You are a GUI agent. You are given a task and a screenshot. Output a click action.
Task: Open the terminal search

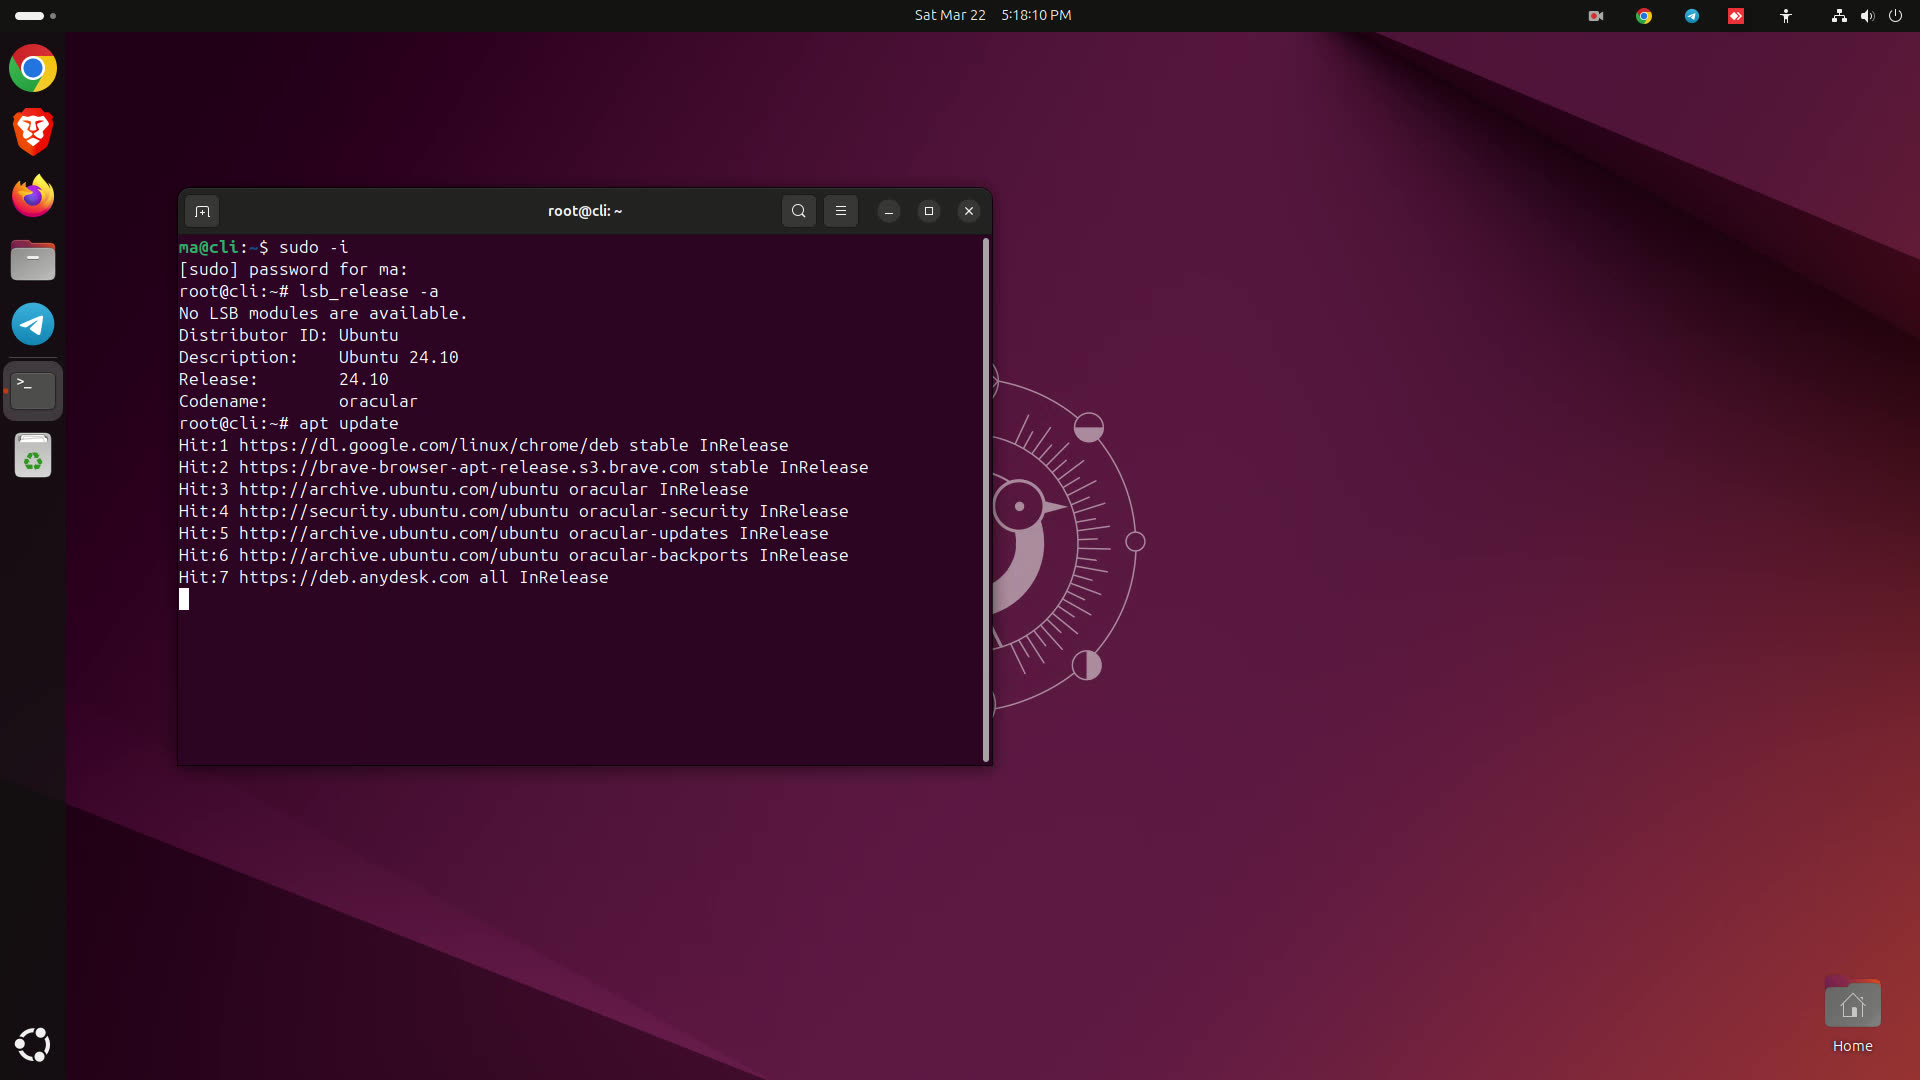(x=798, y=211)
